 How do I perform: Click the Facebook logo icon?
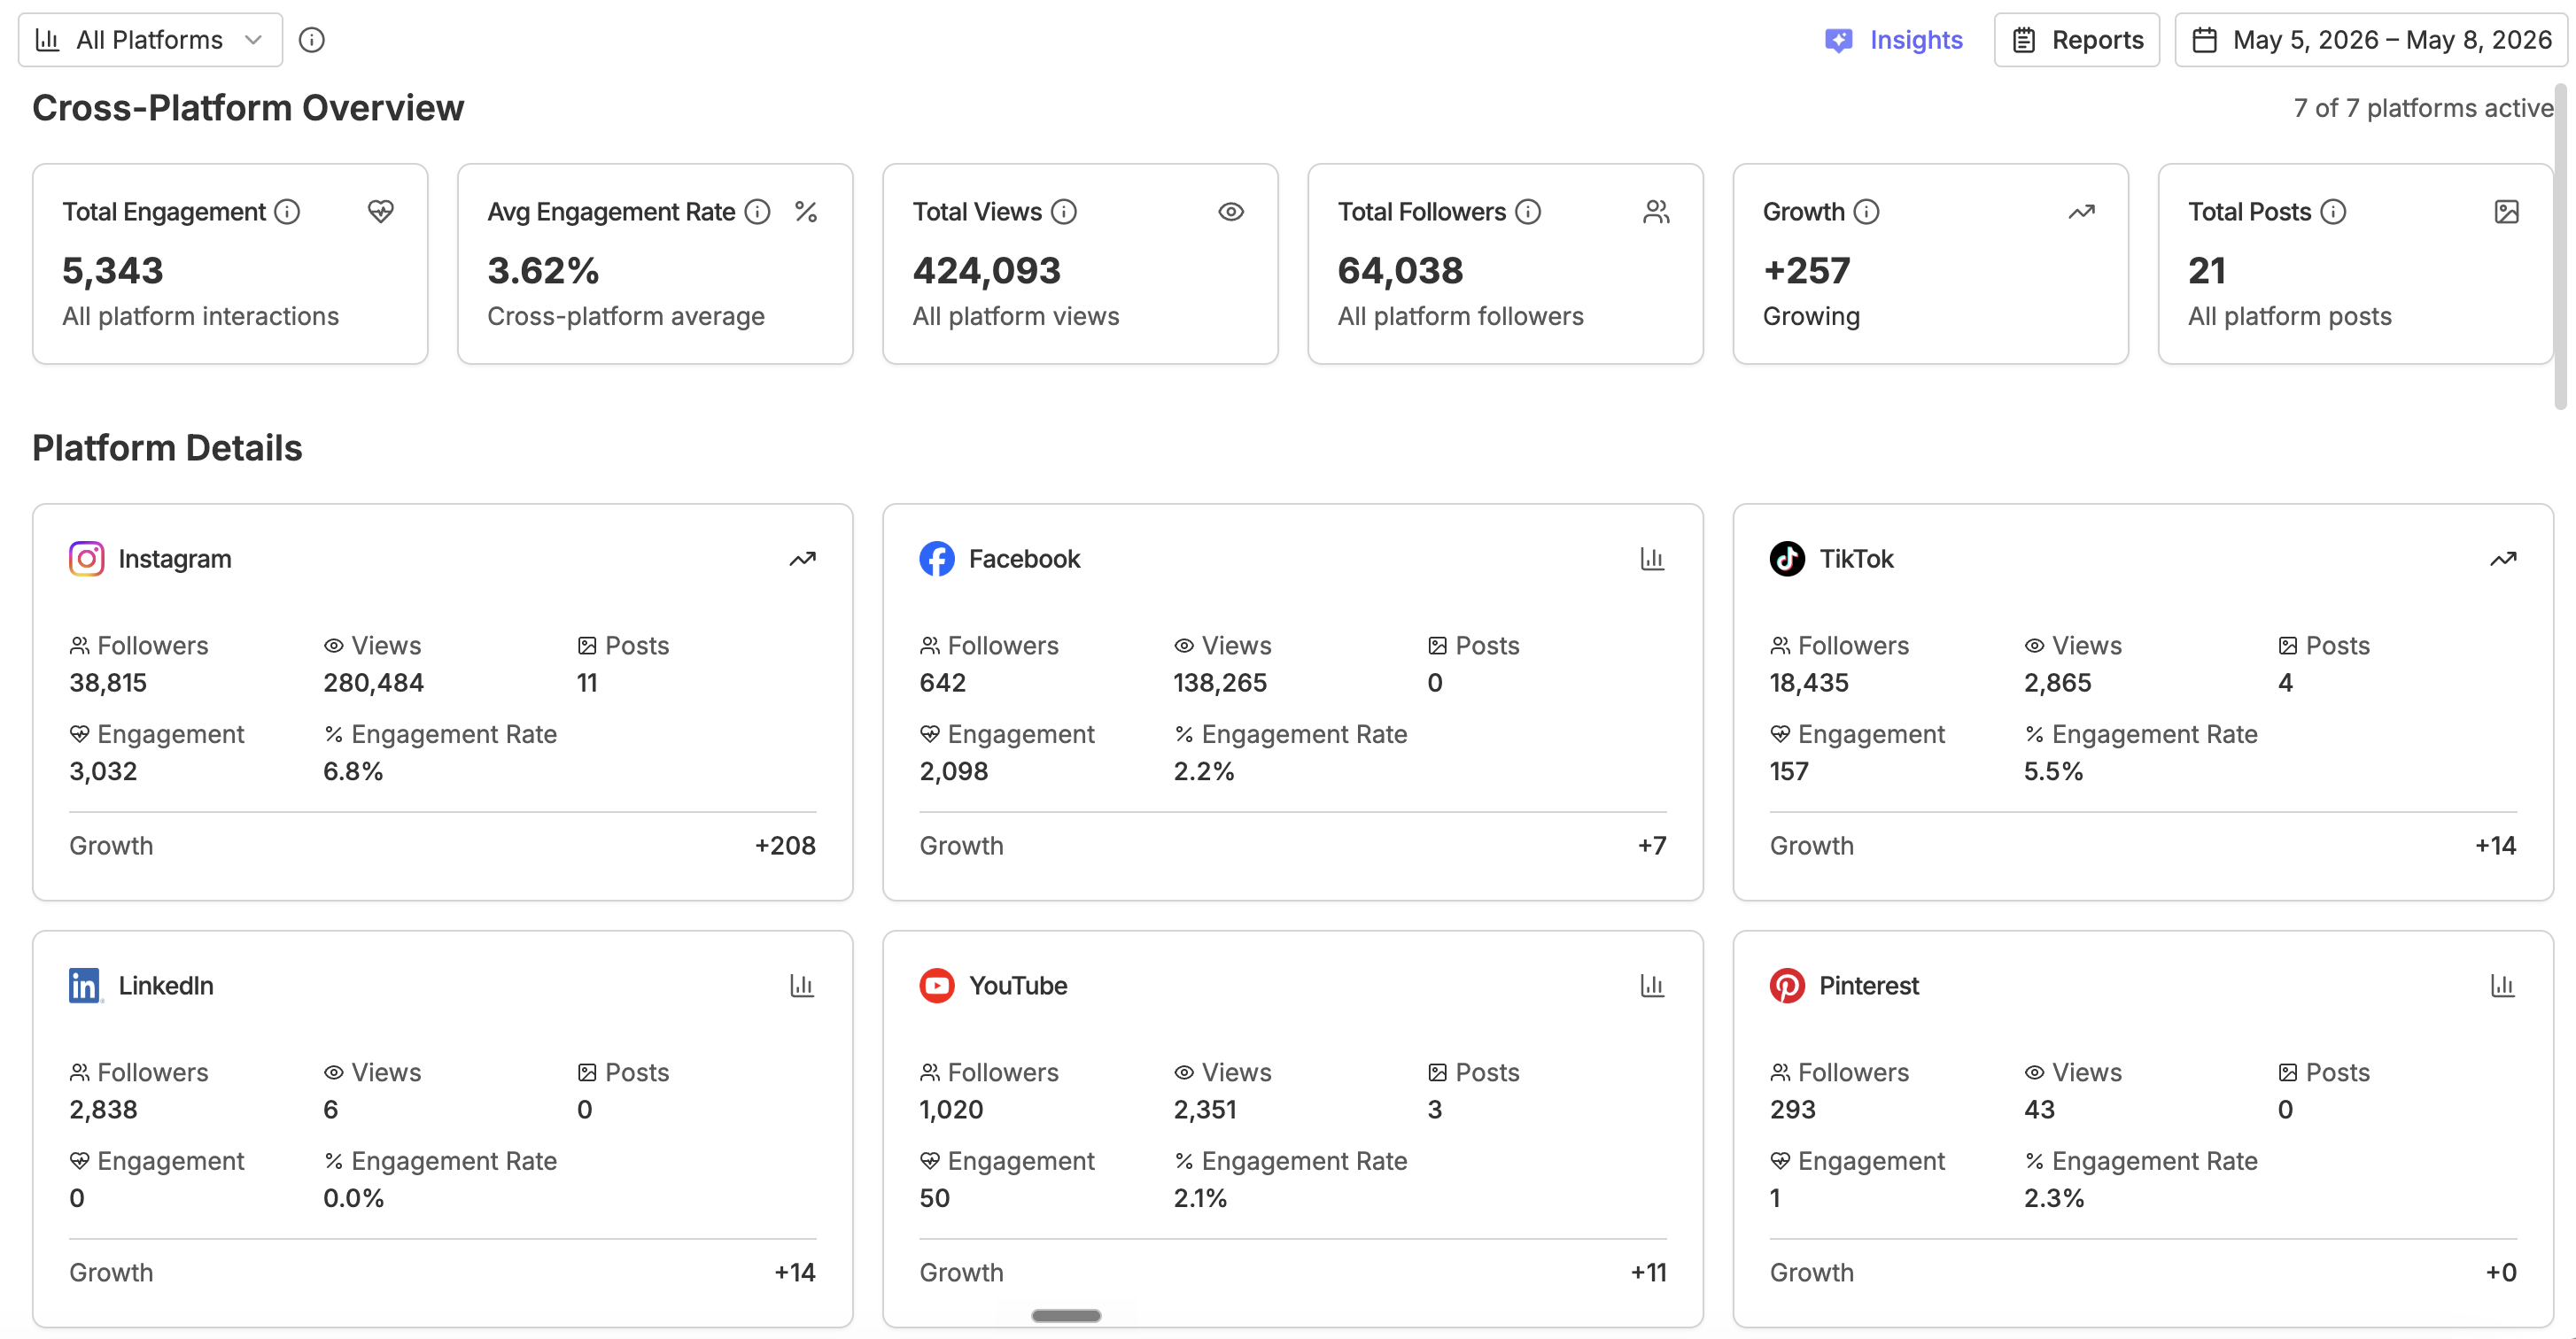(937, 559)
